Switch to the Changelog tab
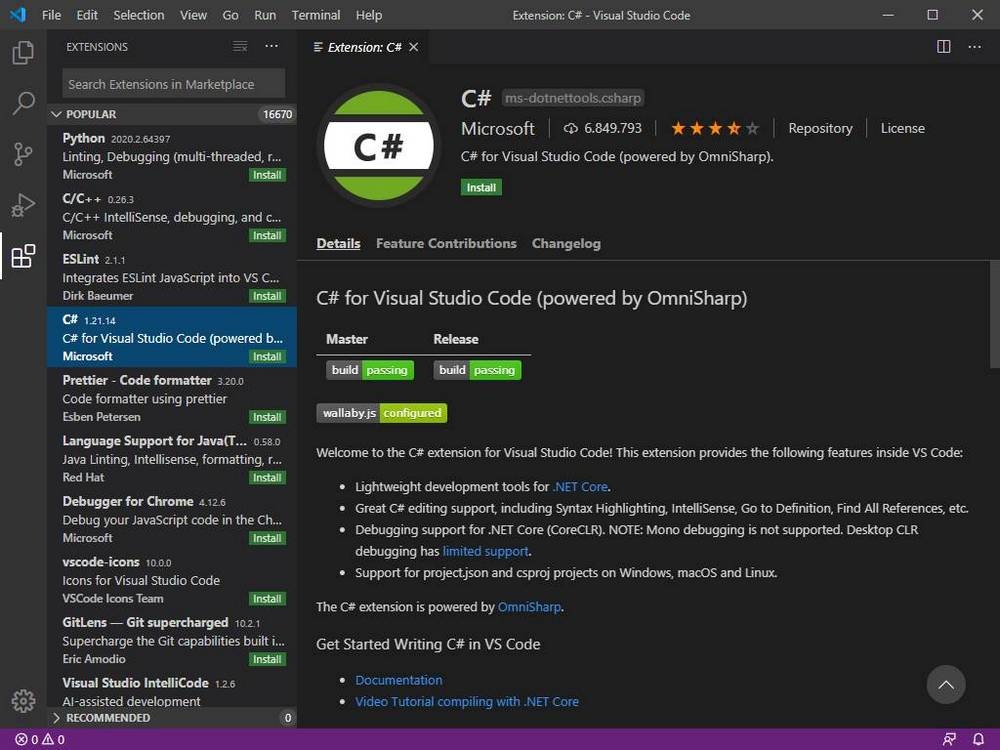The height and width of the screenshot is (750, 1000). 566,243
